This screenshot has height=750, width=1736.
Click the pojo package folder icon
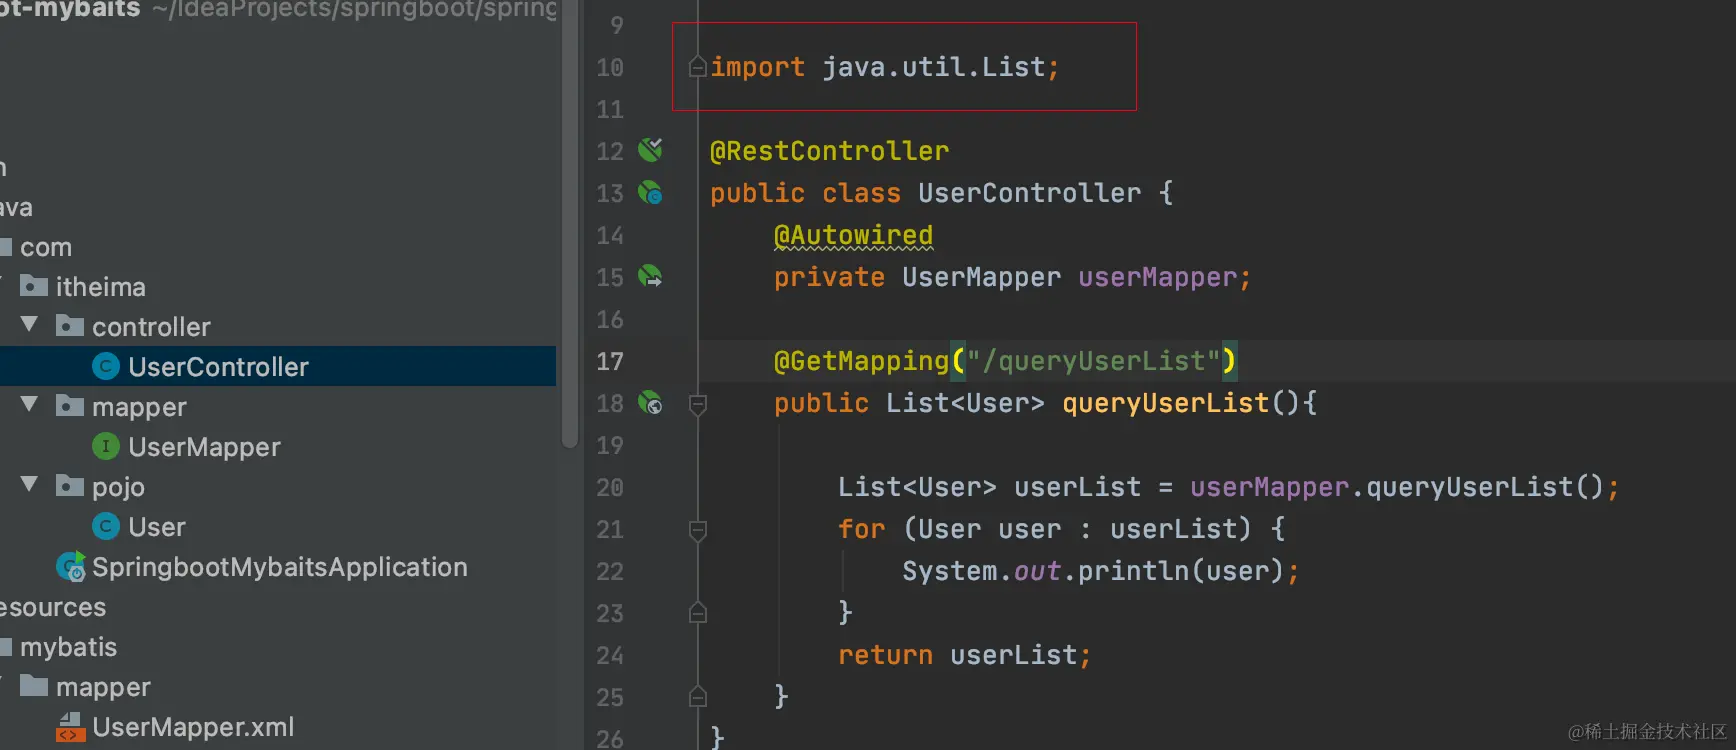(70, 486)
